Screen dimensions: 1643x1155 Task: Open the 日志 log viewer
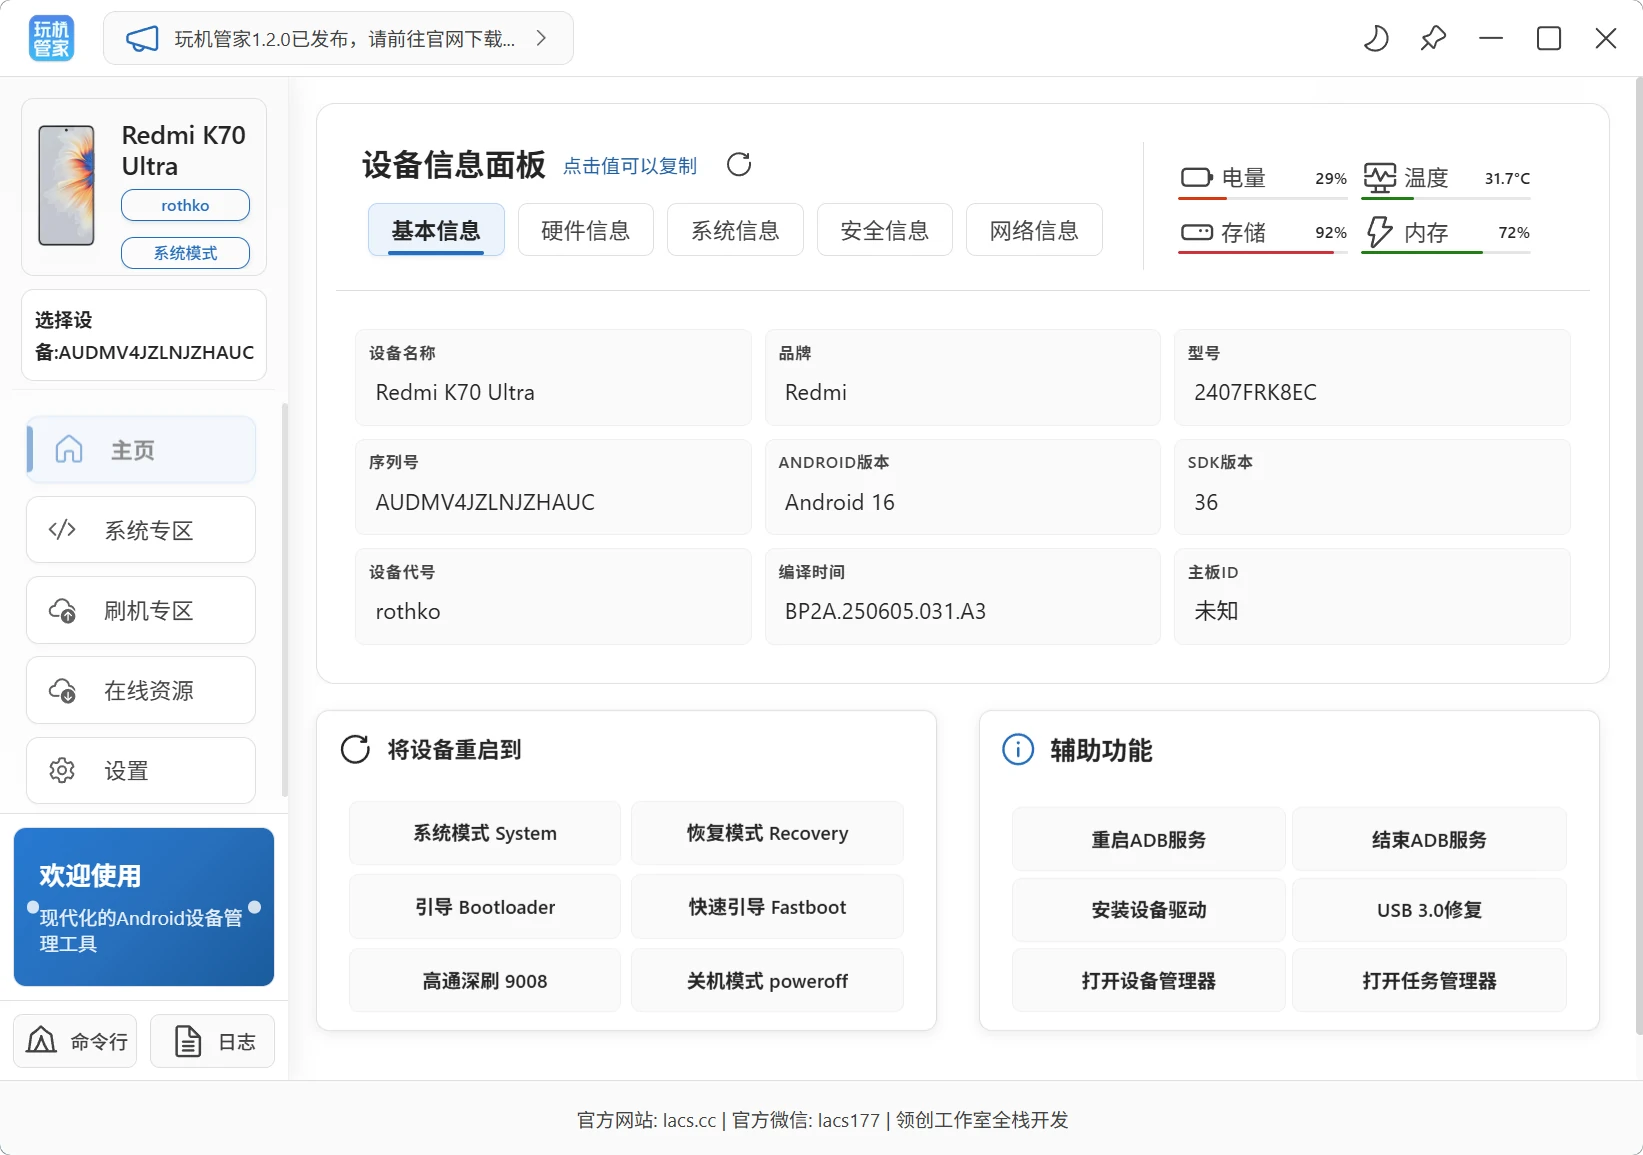[212, 1041]
